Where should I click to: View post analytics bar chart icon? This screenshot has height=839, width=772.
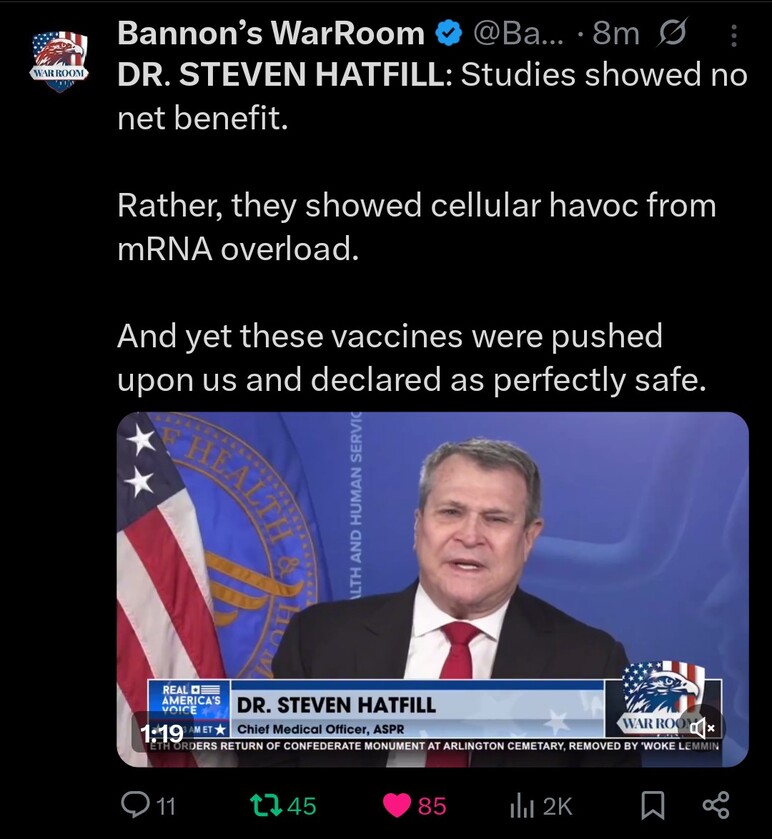(523, 806)
